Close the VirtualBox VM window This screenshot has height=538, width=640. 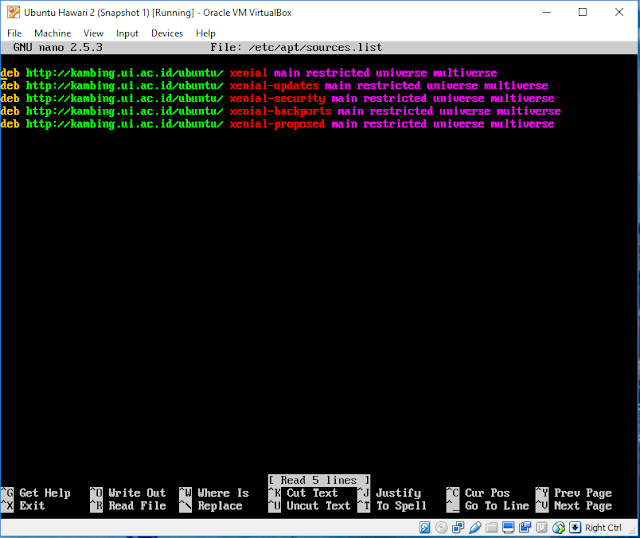(619, 12)
